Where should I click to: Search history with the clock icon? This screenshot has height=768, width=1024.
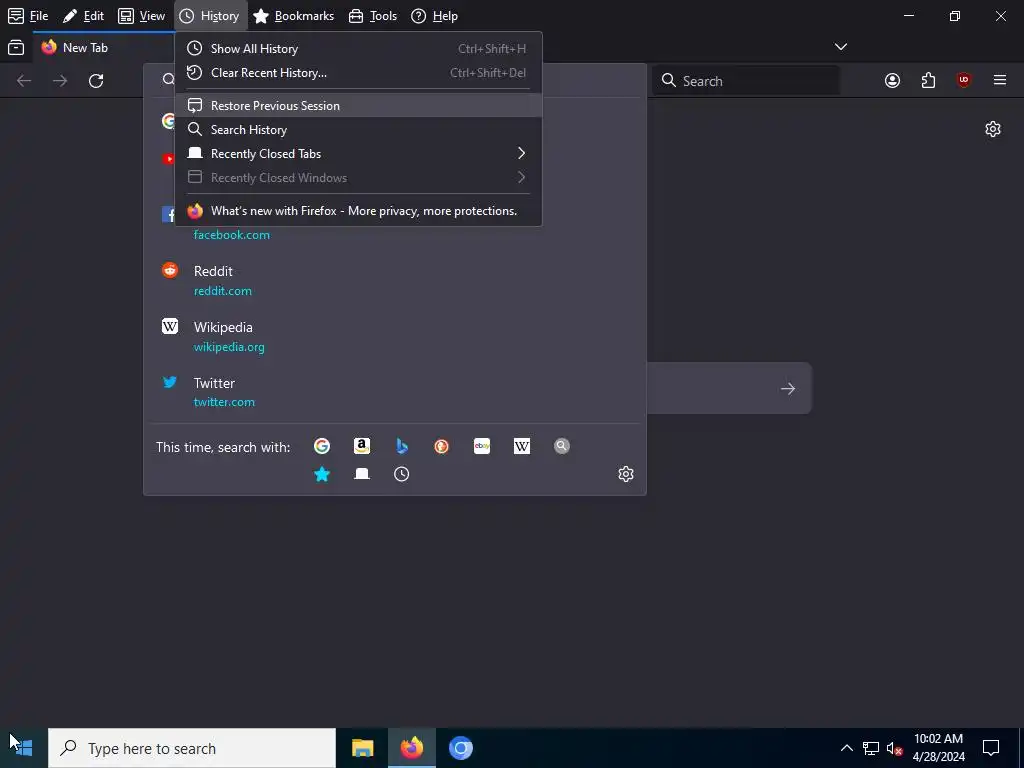[x=402, y=474]
